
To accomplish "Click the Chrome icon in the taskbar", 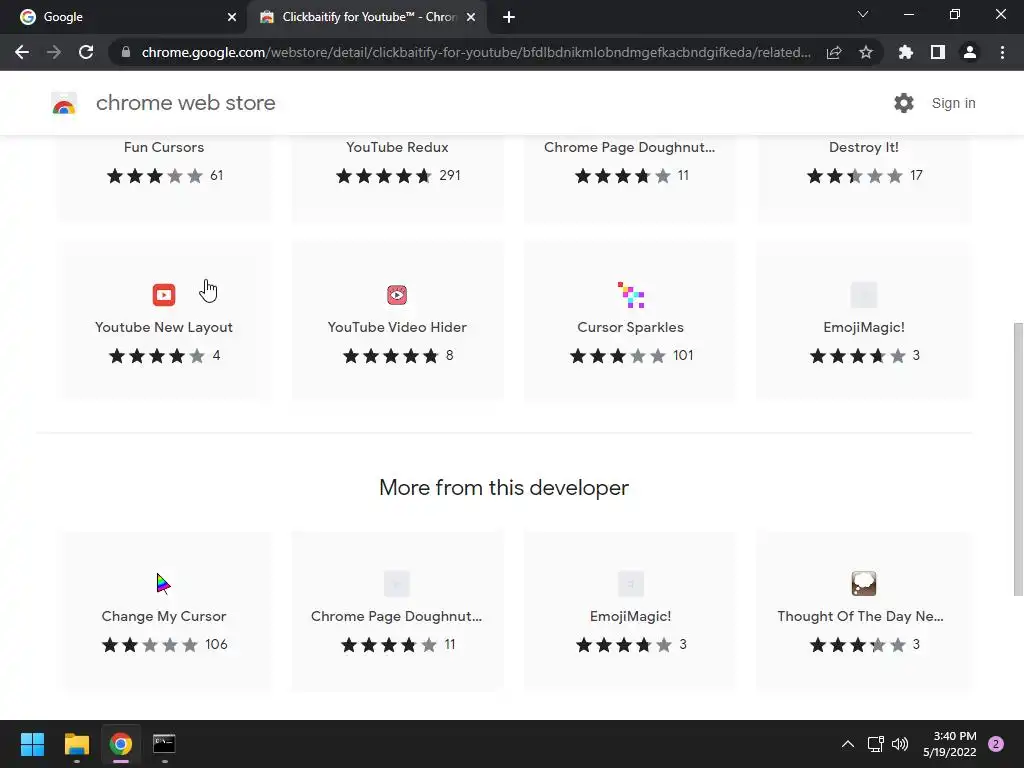I will click(121, 744).
